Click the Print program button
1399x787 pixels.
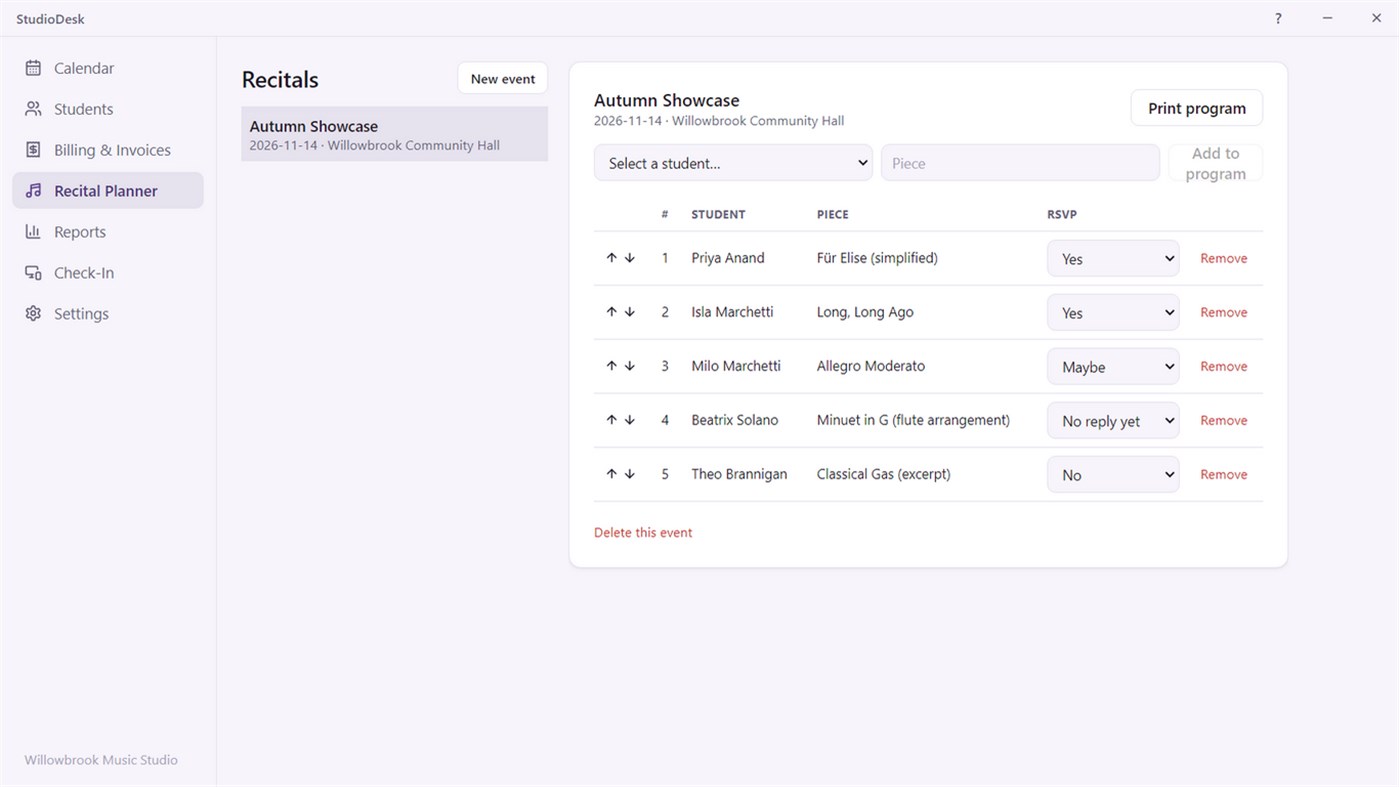pyautogui.click(x=1197, y=108)
